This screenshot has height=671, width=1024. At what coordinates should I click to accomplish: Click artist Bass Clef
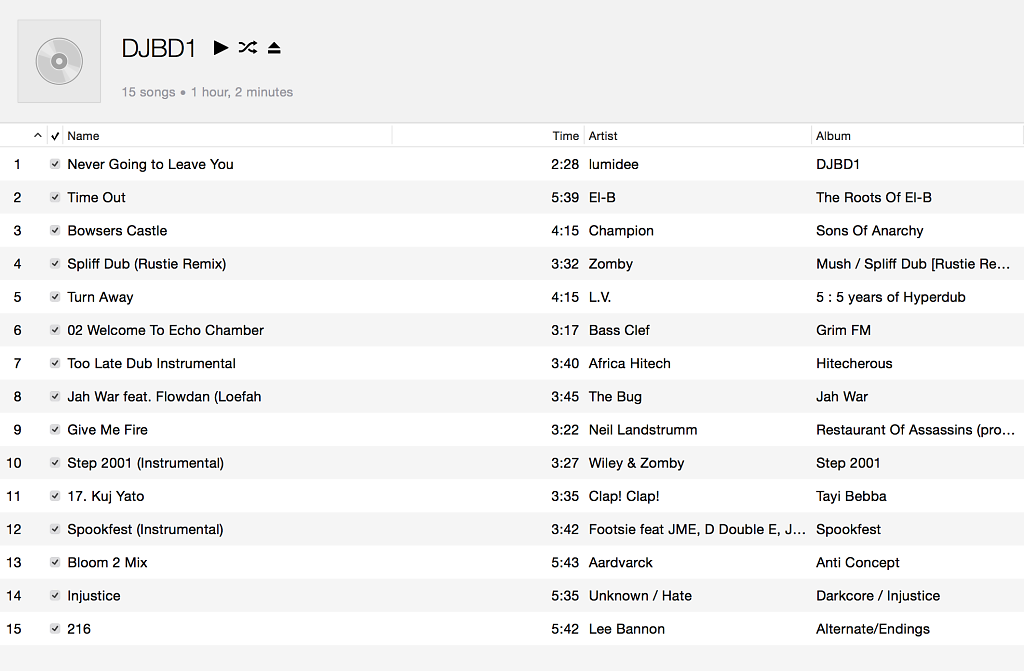(619, 330)
